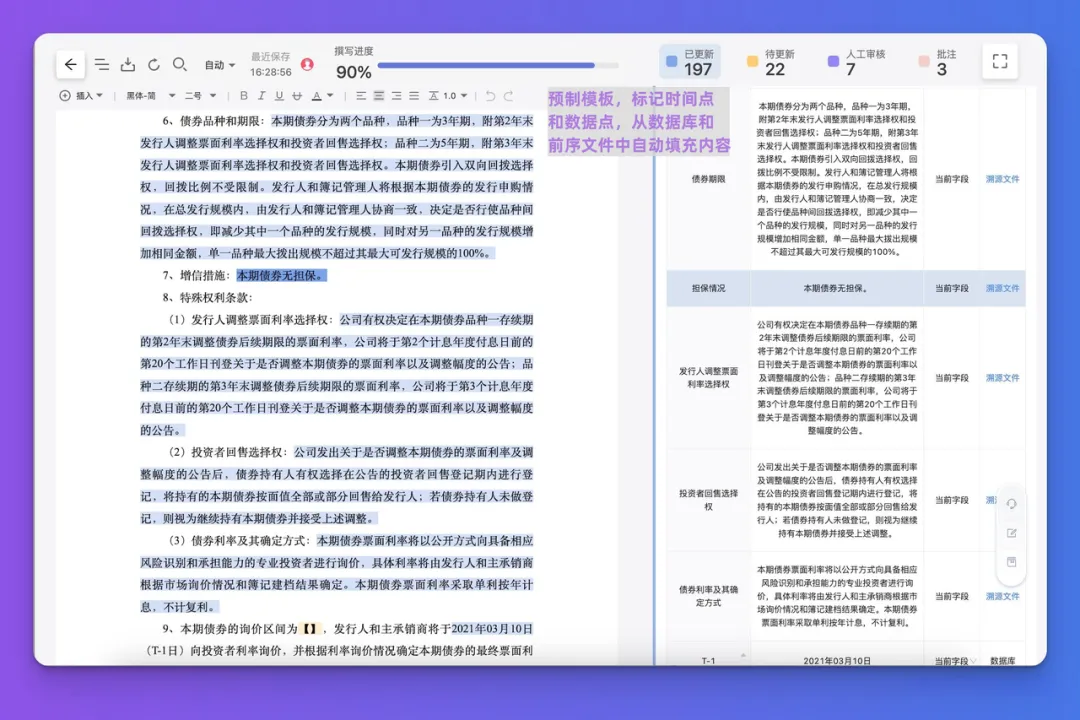This screenshot has height=720, width=1080.
Task: Open the search magnifier icon
Action: [x=180, y=64]
